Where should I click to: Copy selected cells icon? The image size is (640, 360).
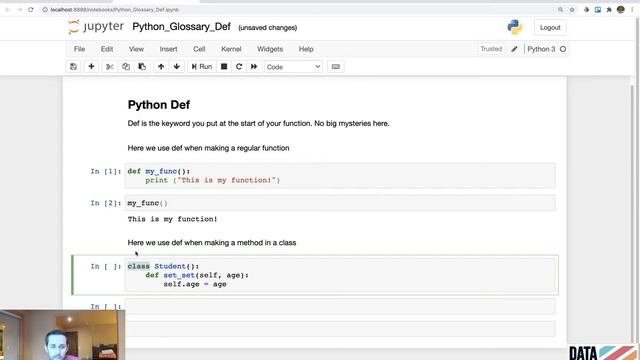tap(126, 67)
